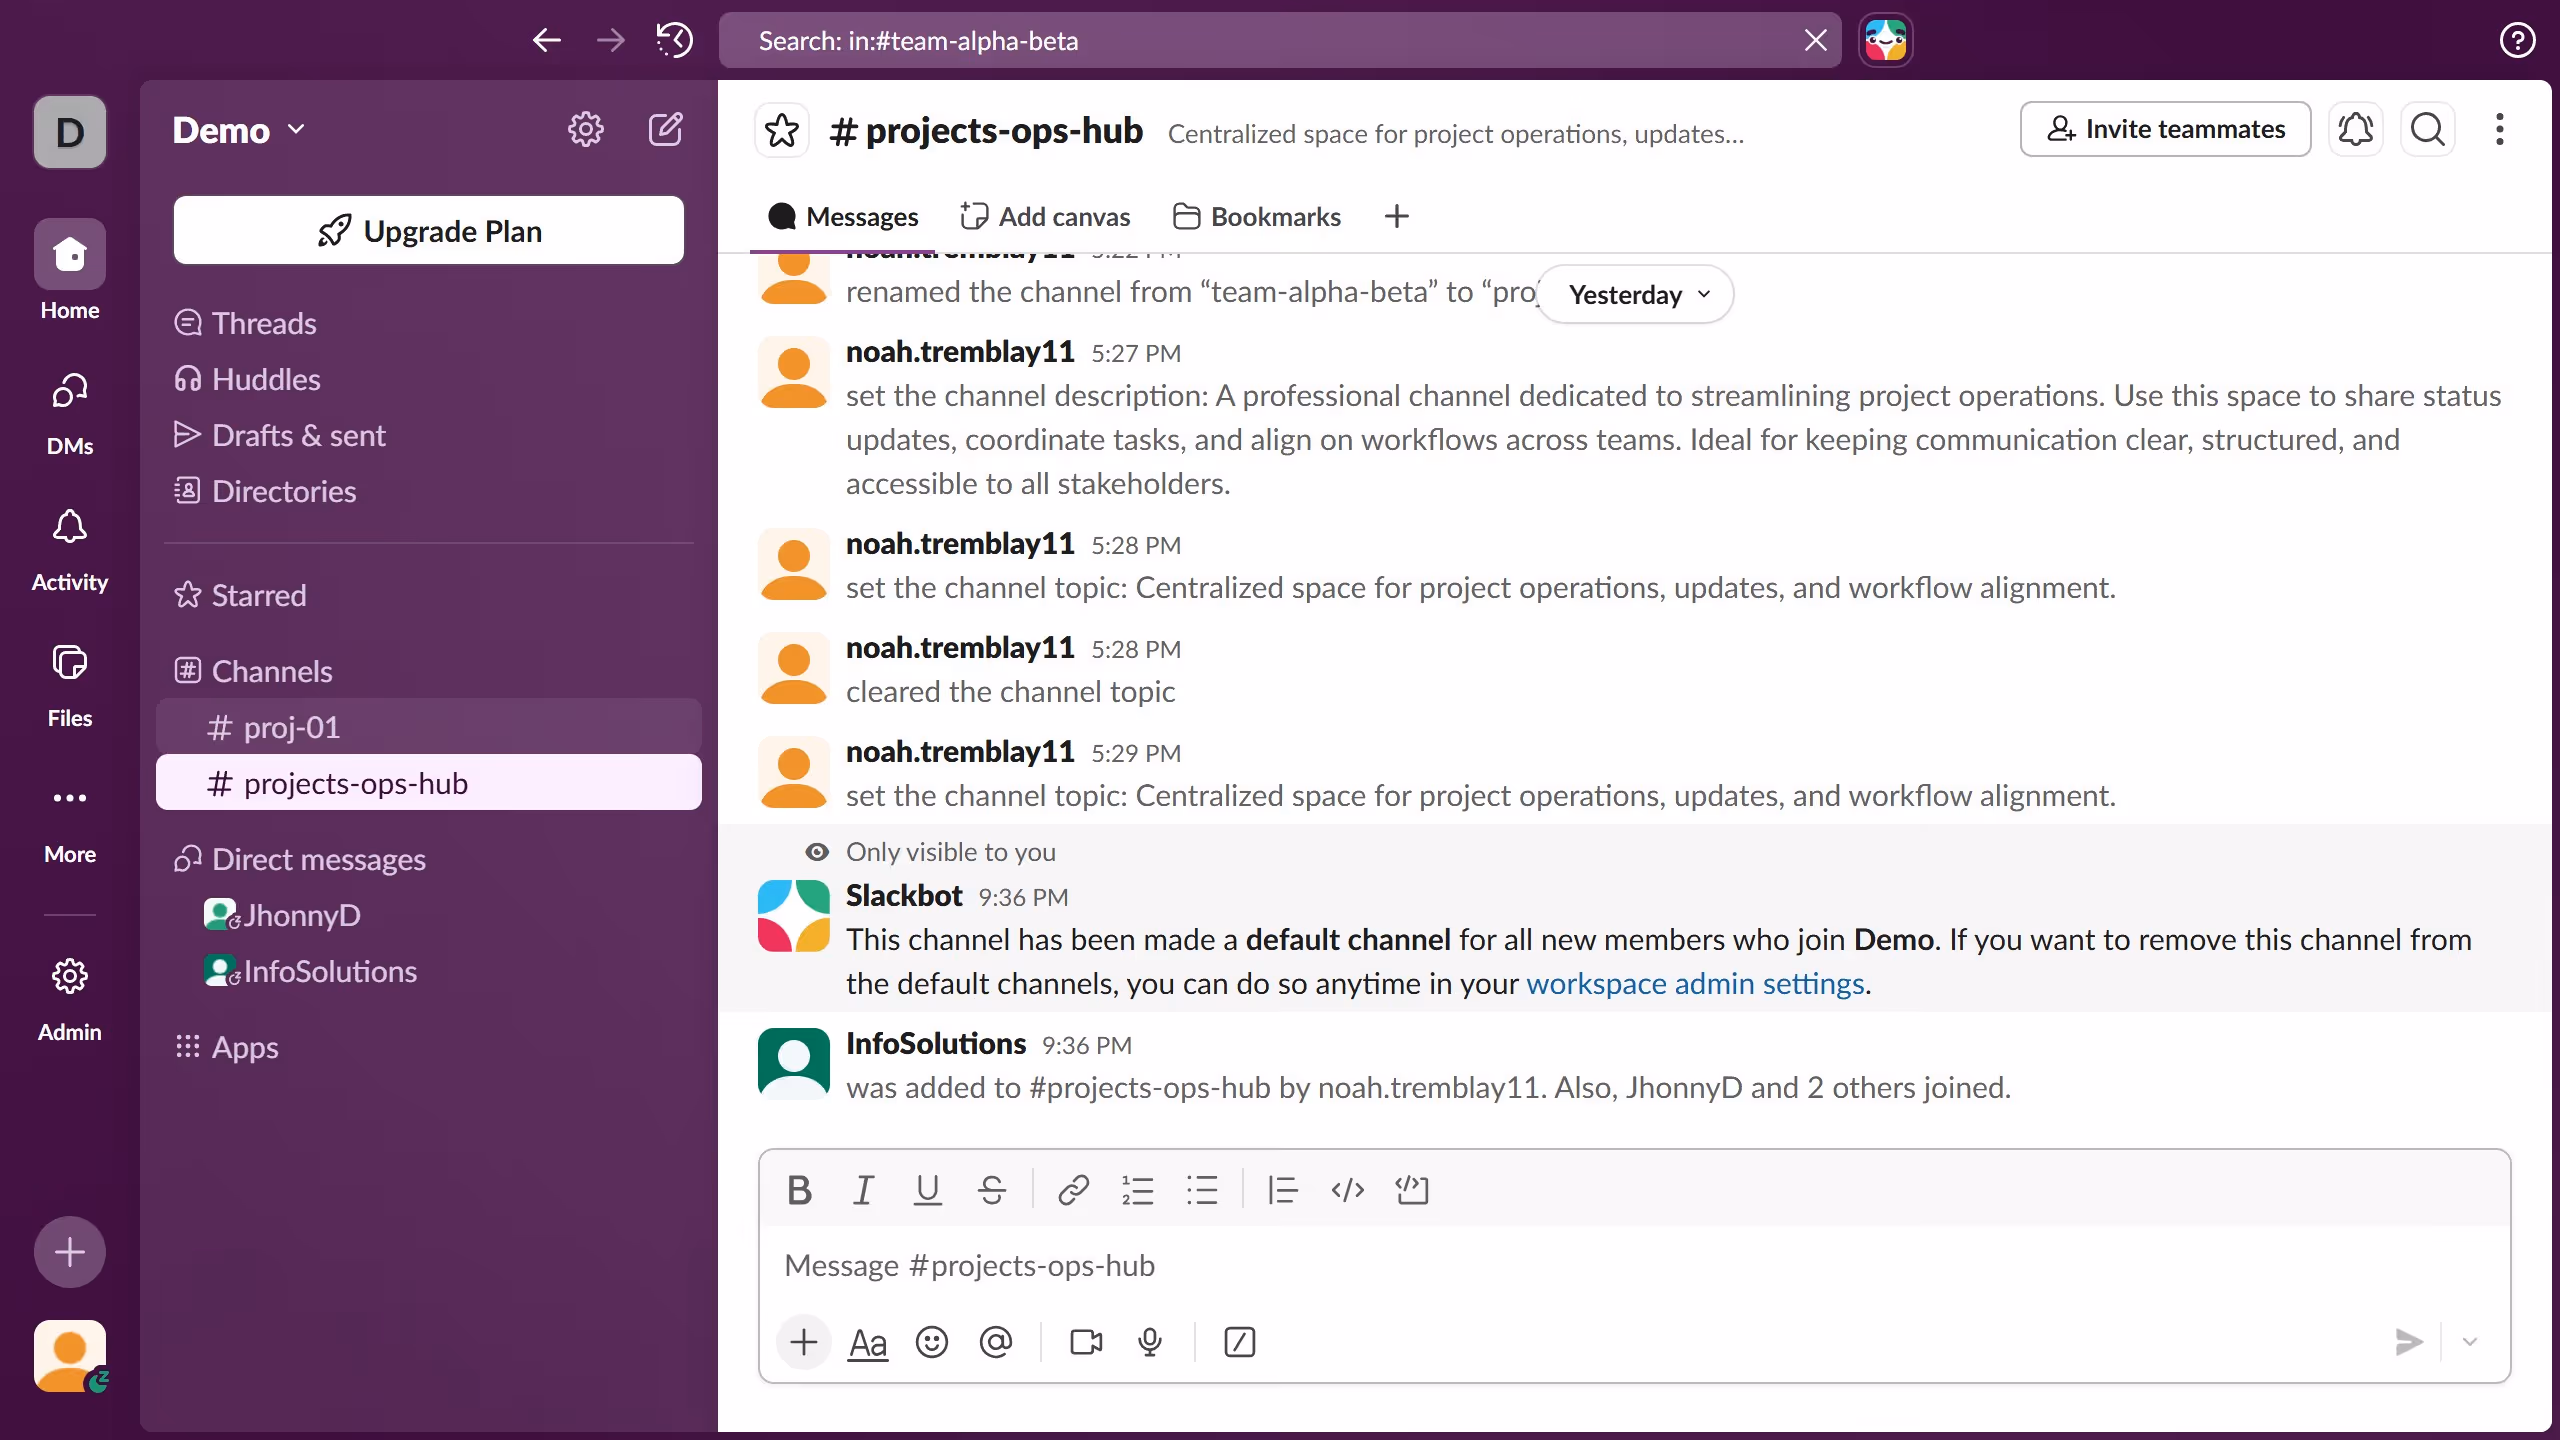Insert a code block
This screenshot has height=1440, width=2560.
pyautogui.click(x=1412, y=1190)
